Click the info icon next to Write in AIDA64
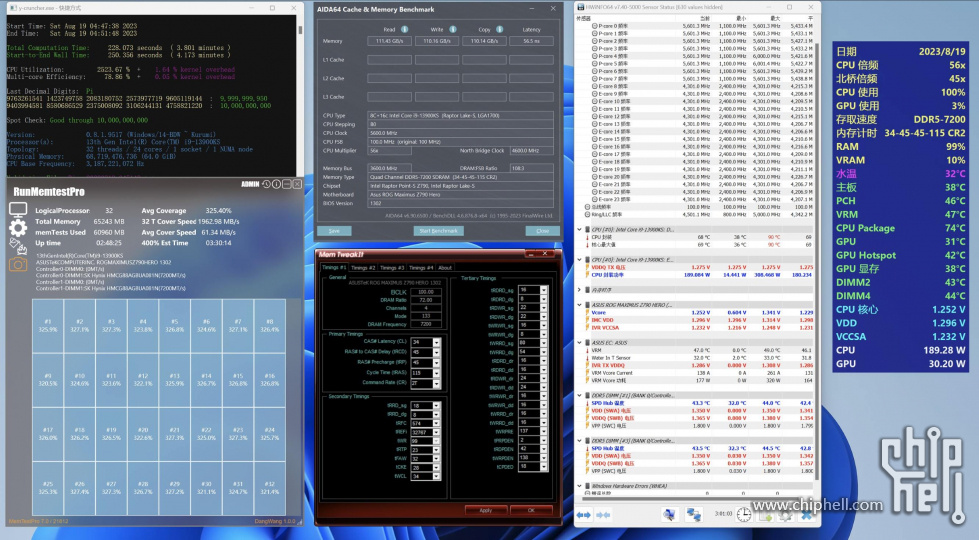979x540 pixels. pos(453,29)
